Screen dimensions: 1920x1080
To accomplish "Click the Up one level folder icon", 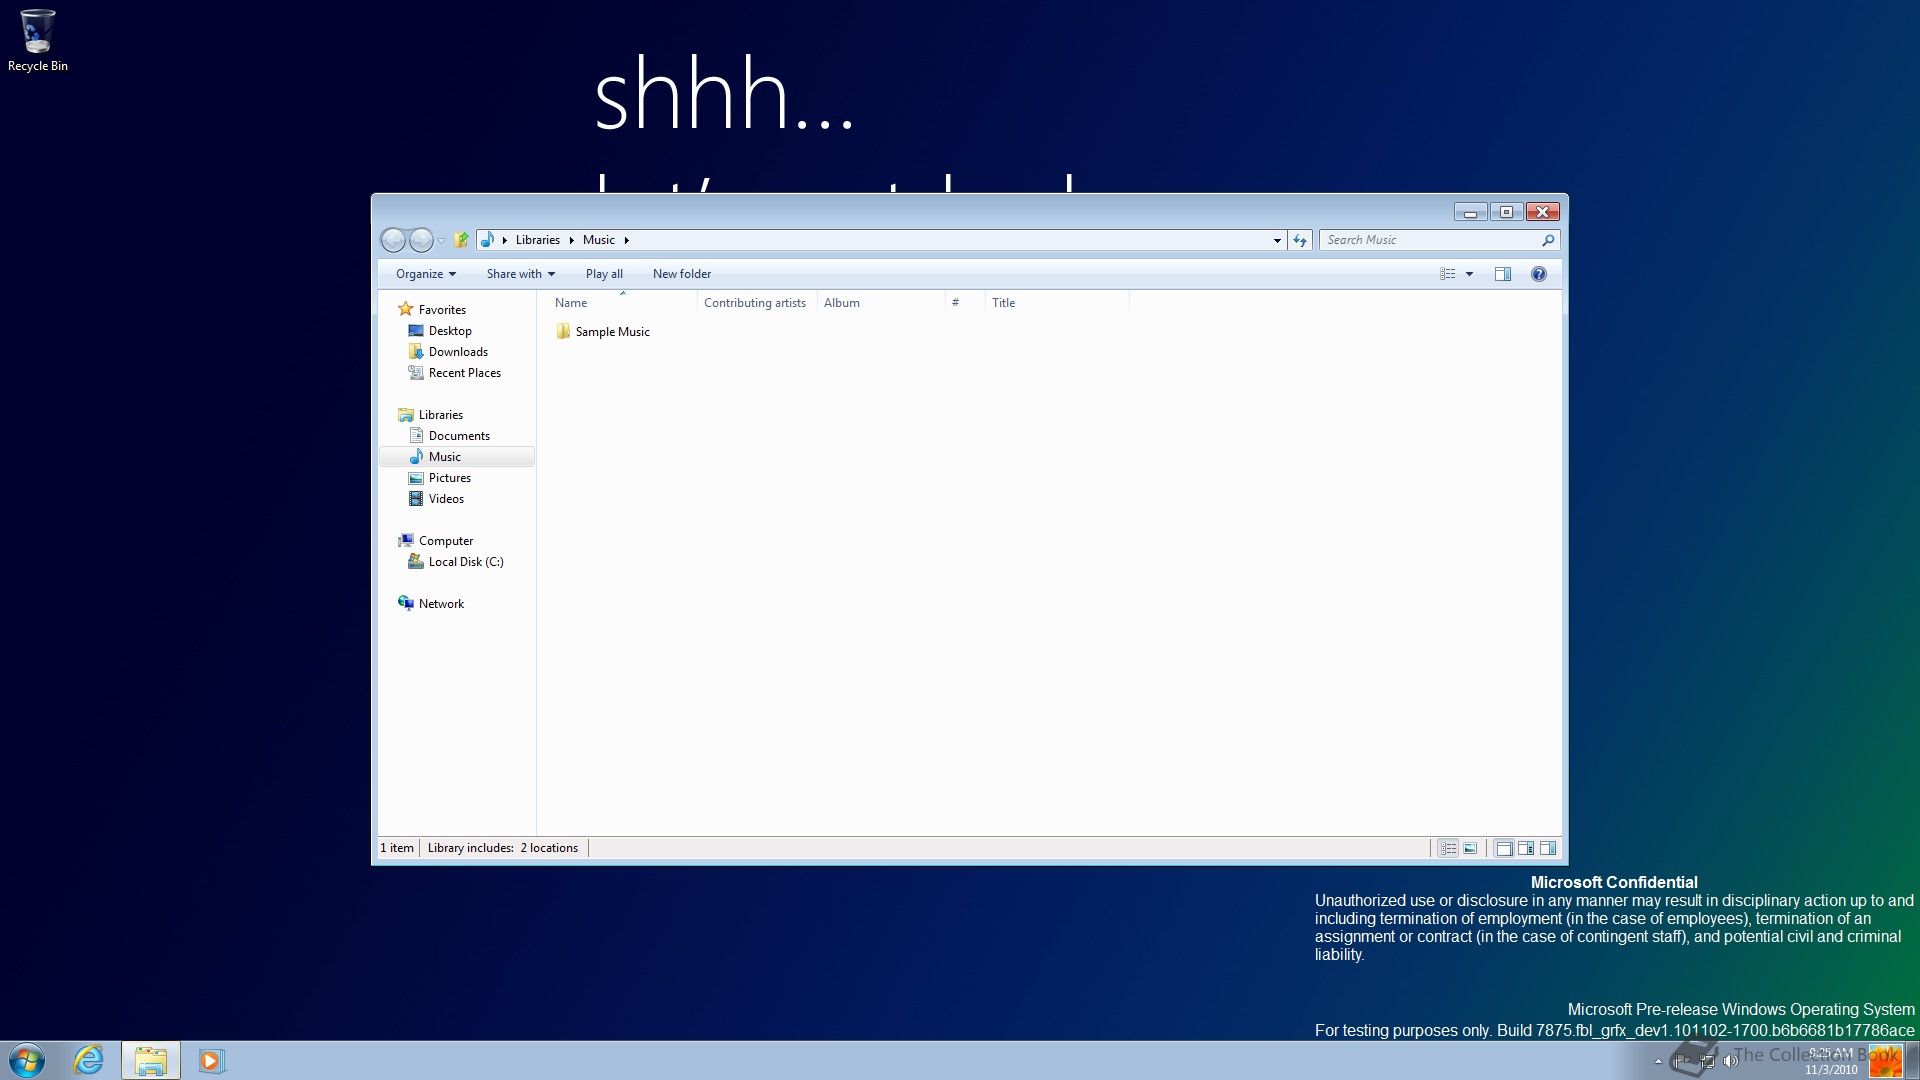I will coord(461,240).
